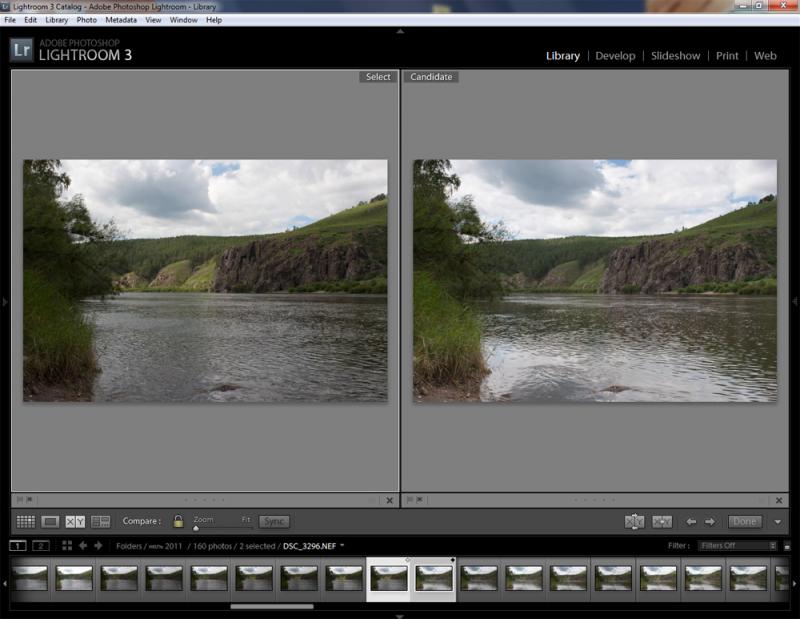Screen dimensions: 800x619
Task: Collapse the bottom filmstrip panel
Action: (x=400, y=616)
